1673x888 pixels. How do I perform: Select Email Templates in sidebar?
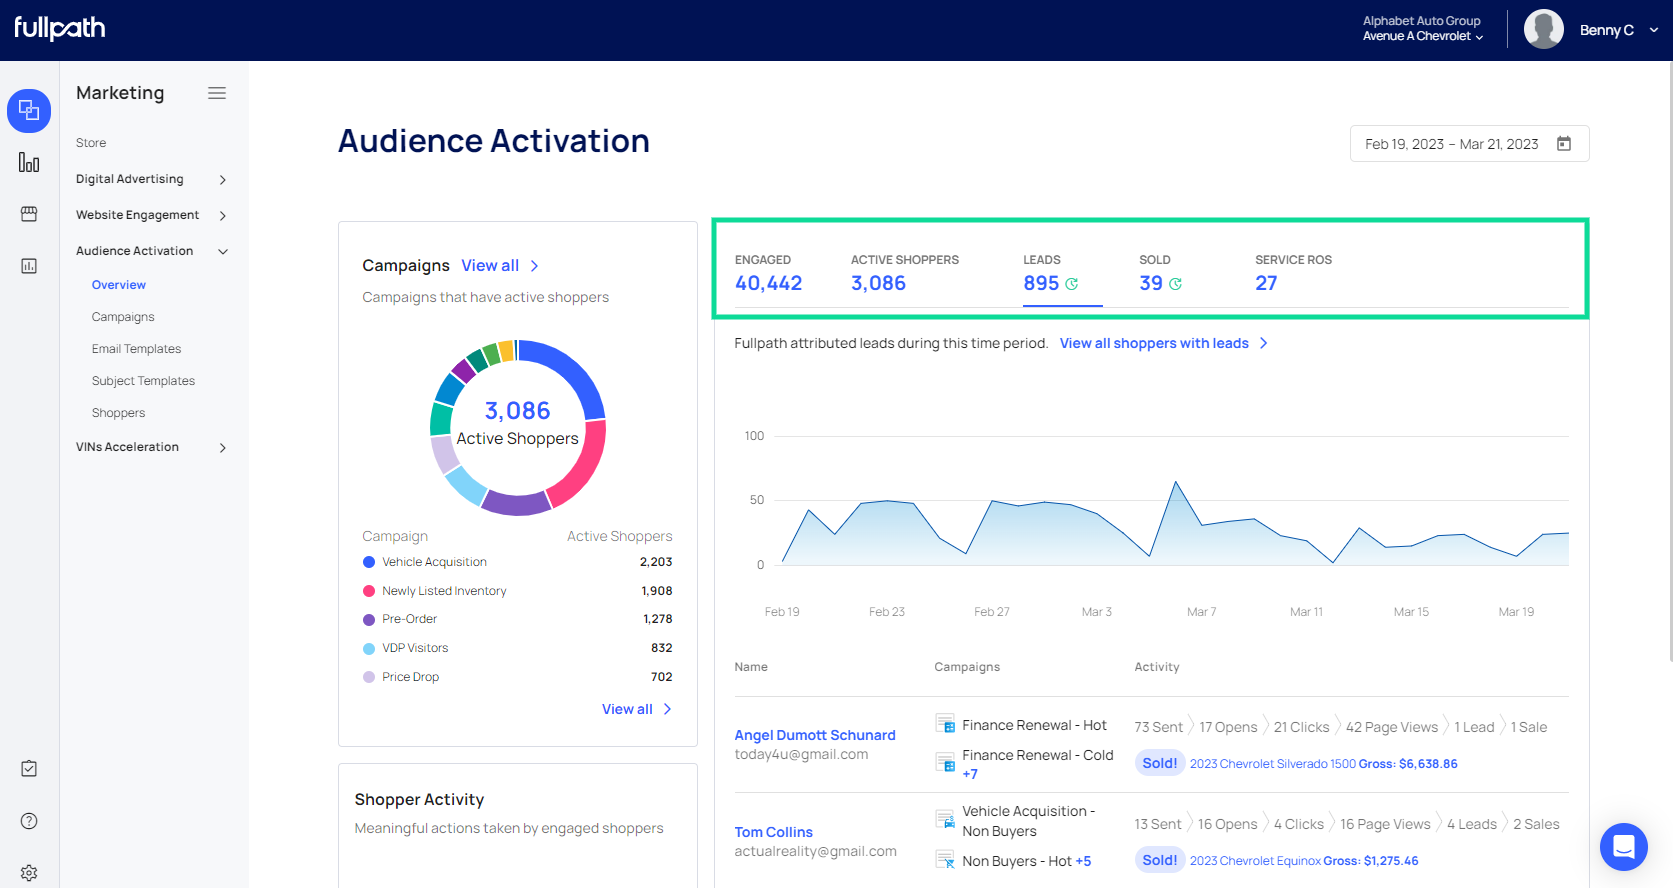coord(136,349)
